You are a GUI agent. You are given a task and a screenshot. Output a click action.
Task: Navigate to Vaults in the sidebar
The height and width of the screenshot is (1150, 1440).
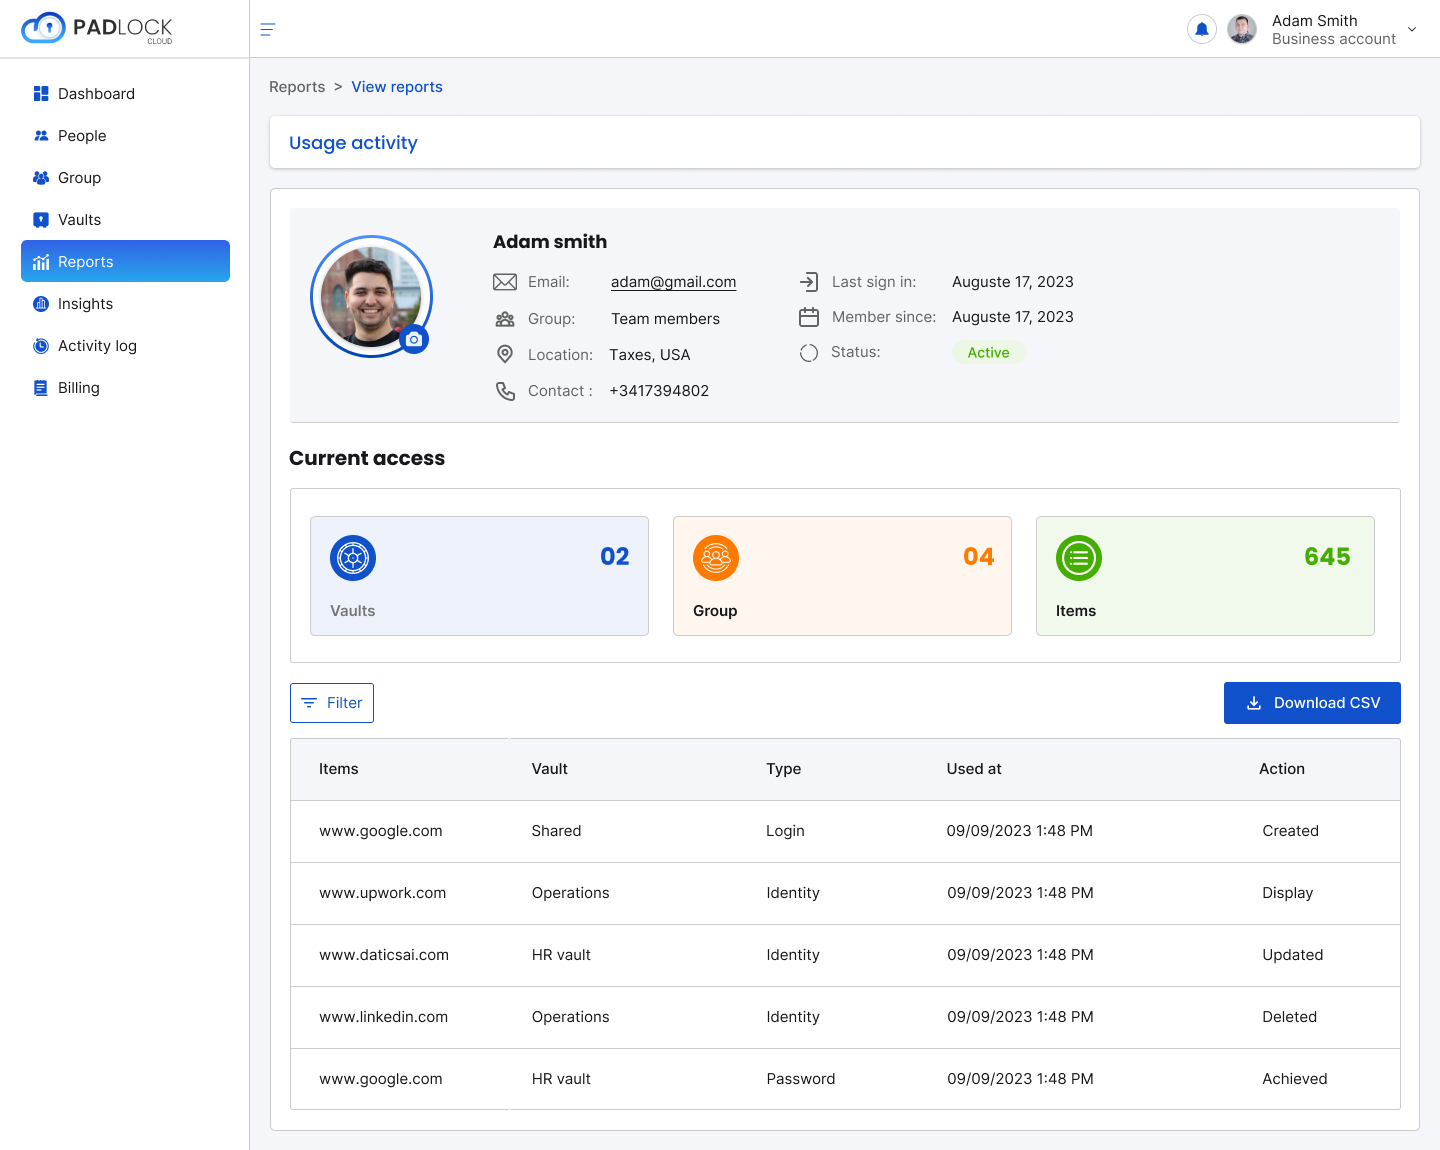[x=125, y=220]
